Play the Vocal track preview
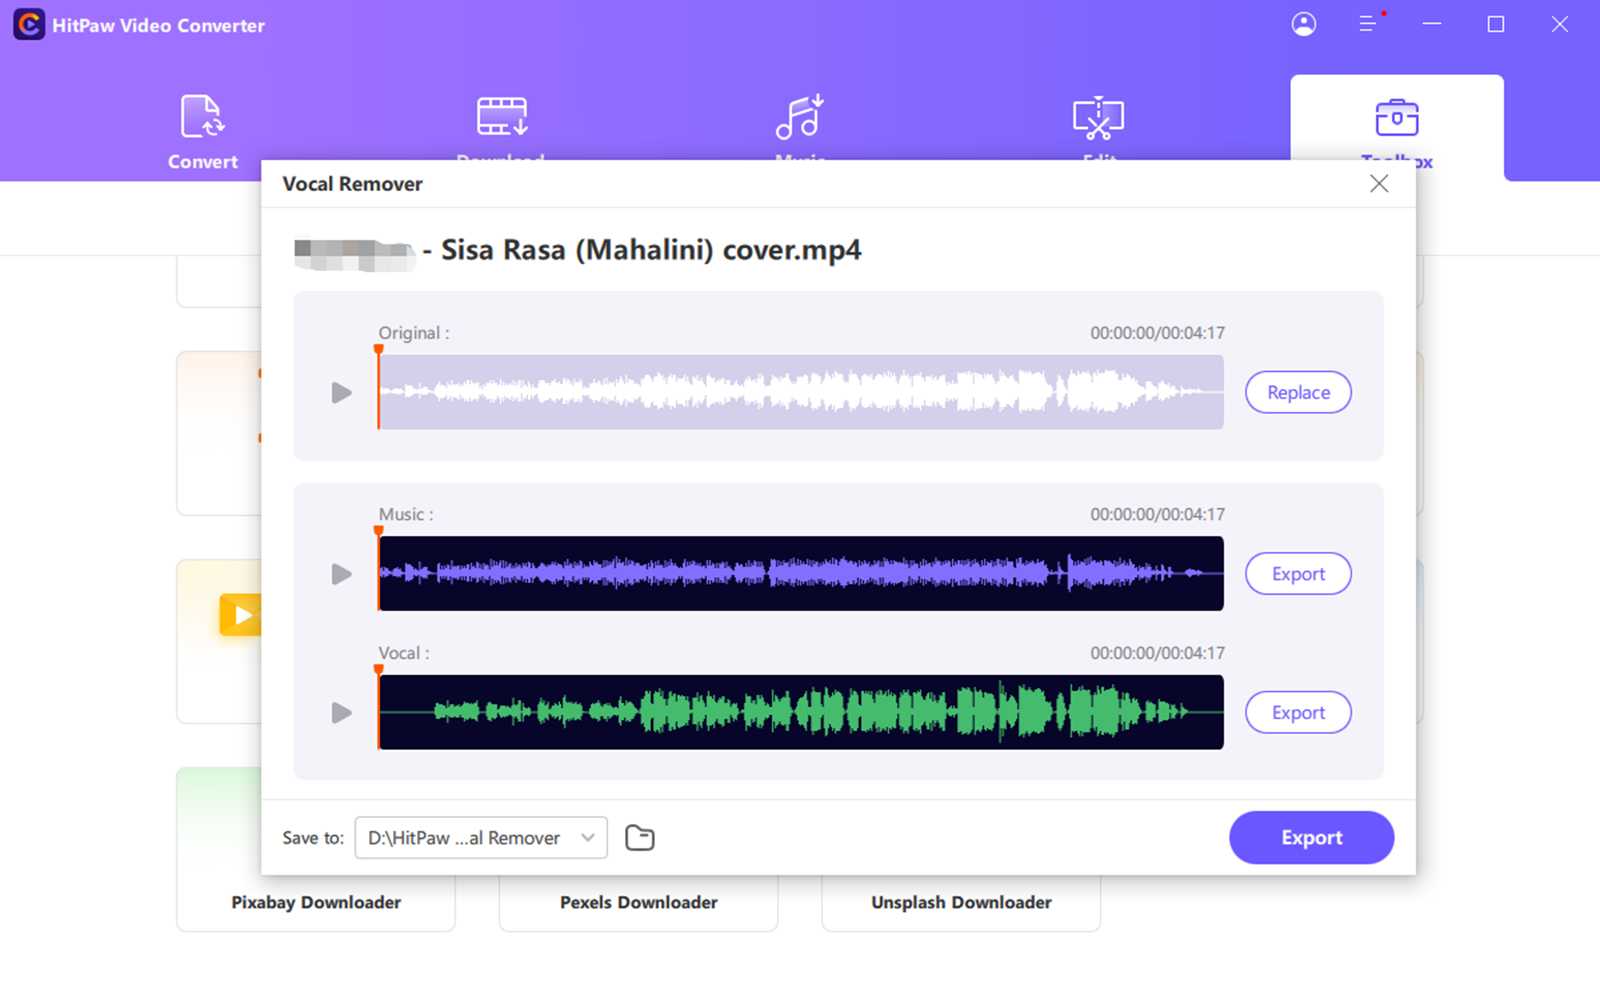The width and height of the screenshot is (1600, 987). [x=342, y=712]
